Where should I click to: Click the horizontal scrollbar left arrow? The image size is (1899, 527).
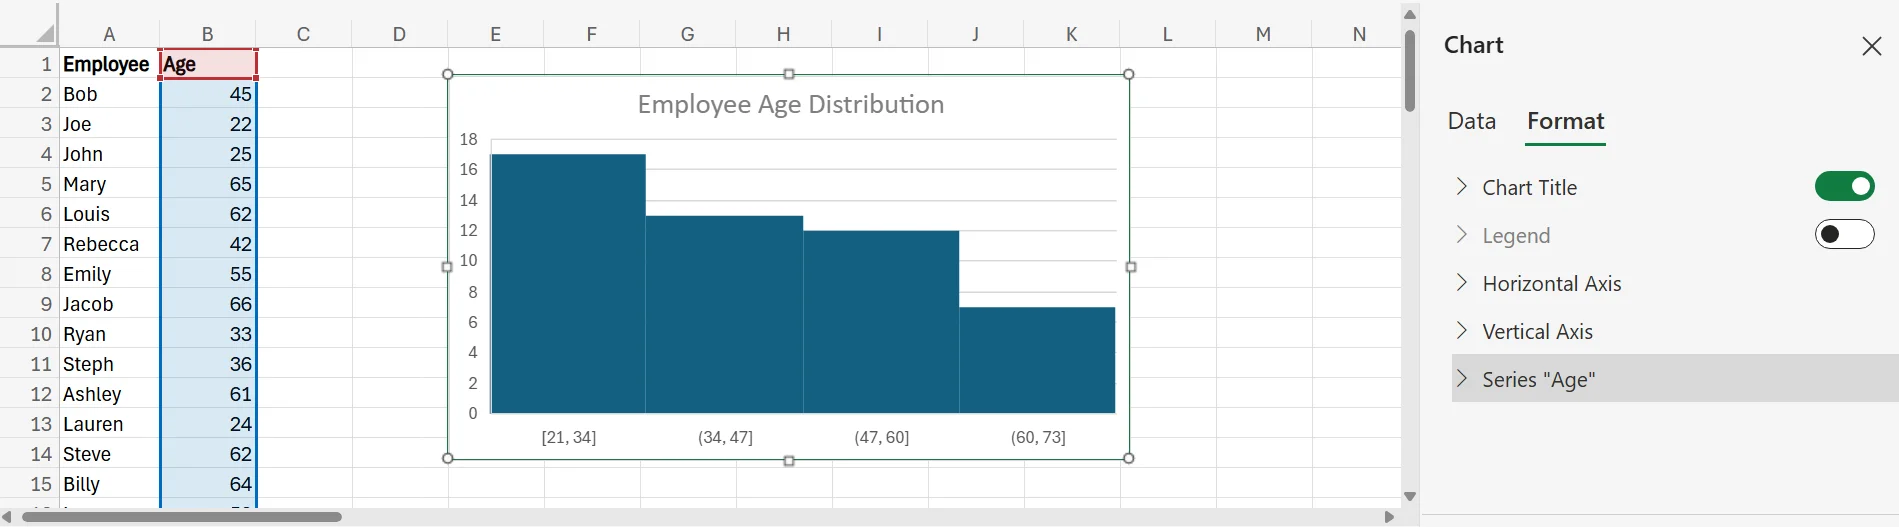click(x=8, y=517)
